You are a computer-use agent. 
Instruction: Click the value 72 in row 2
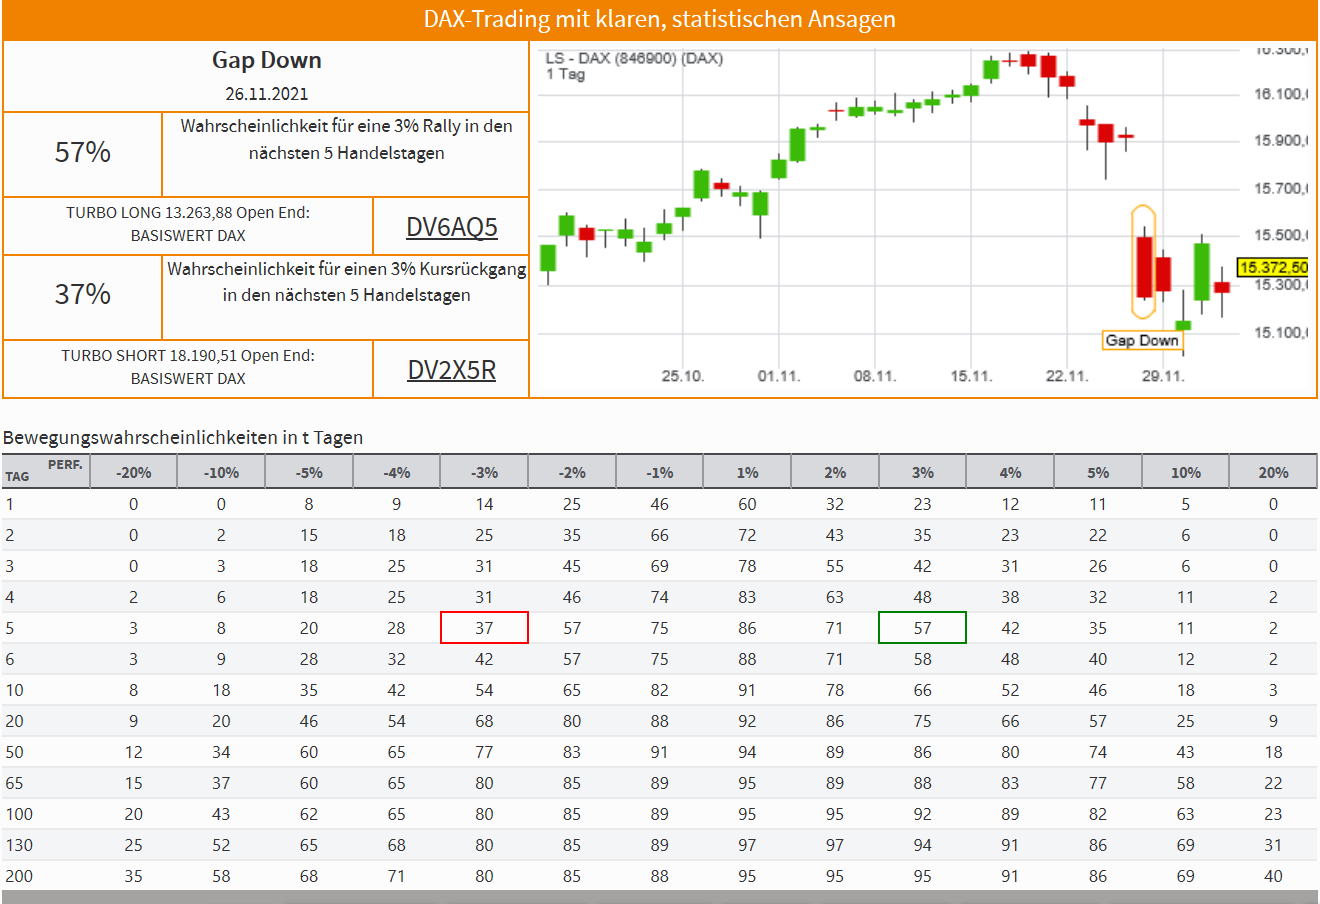pyautogui.click(x=747, y=535)
